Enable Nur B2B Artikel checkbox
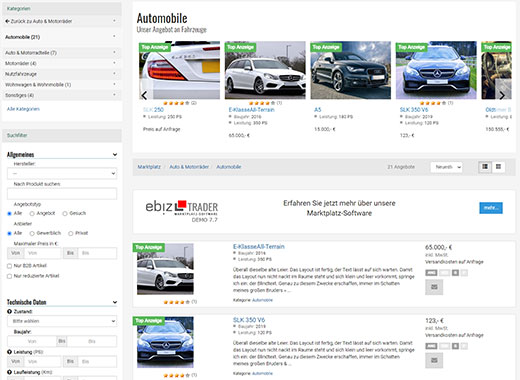 click(x=9, y=266)
